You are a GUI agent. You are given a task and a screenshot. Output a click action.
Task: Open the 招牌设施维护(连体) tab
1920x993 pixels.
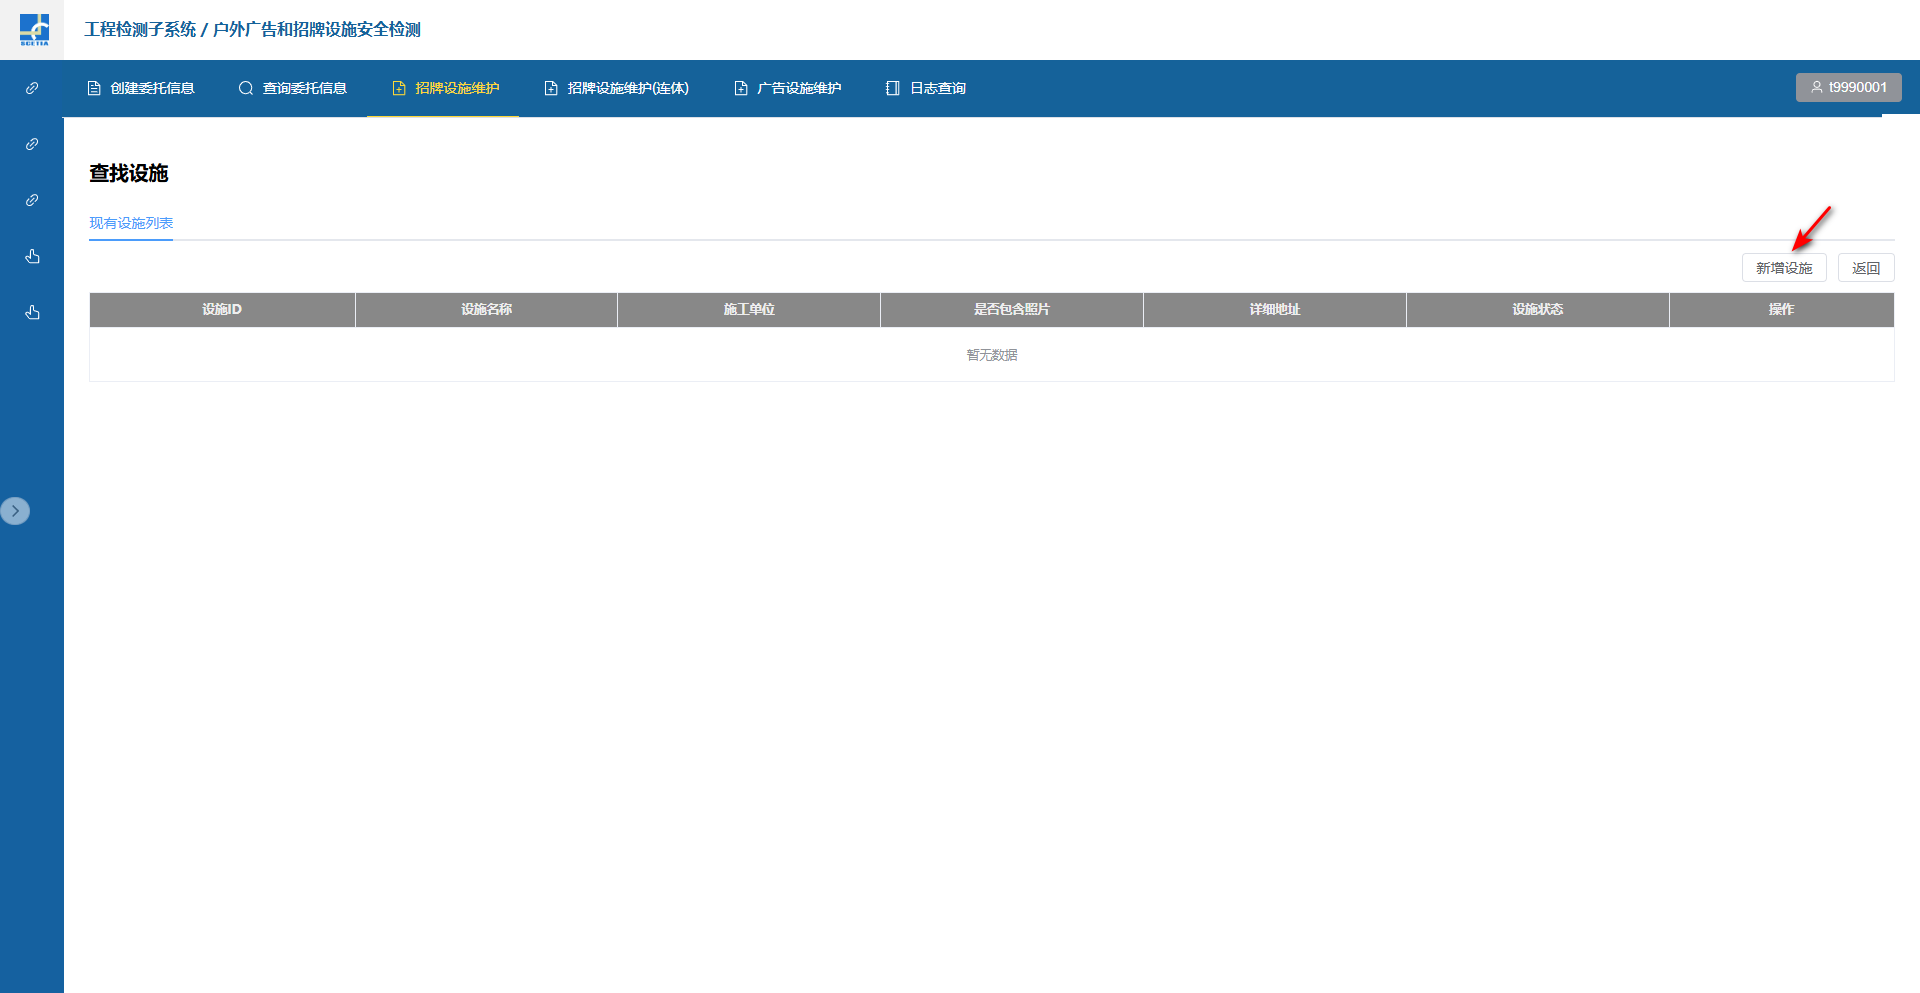[616, 88]
